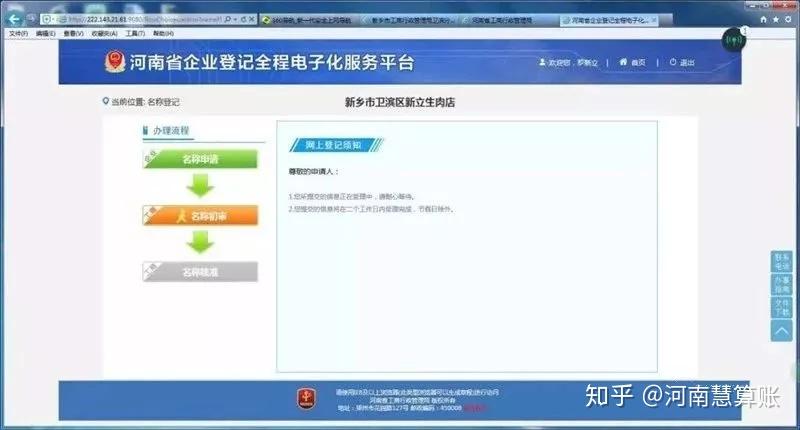Go back with the browser back arrow
This screenshot has width=800, height=430.
[14, 19]
